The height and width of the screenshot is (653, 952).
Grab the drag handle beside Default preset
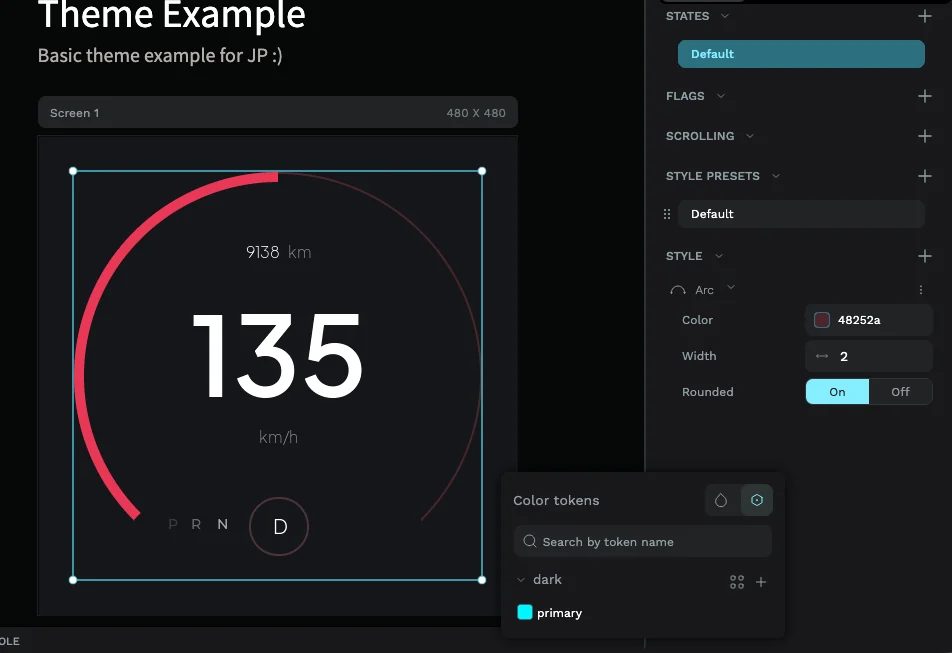tap(667, 214)
